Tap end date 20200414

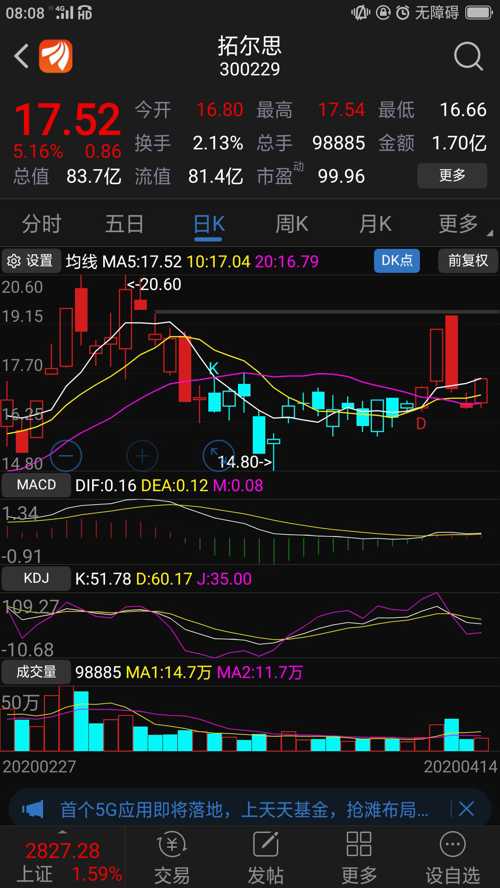(460, 767)
